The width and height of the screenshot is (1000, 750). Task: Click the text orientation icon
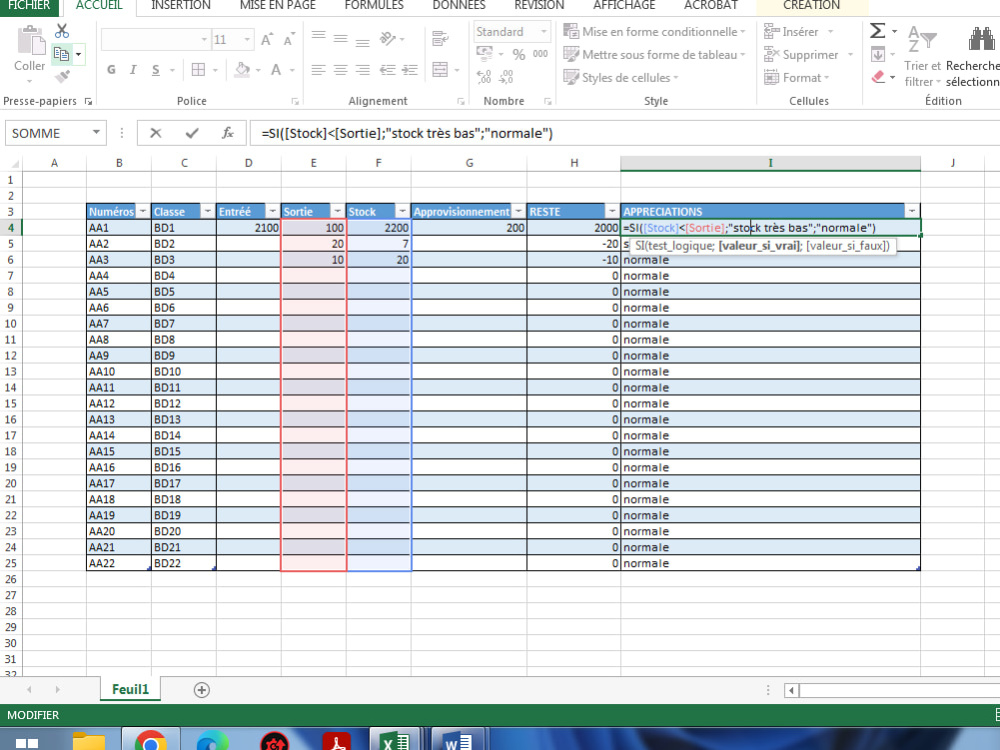387,38
